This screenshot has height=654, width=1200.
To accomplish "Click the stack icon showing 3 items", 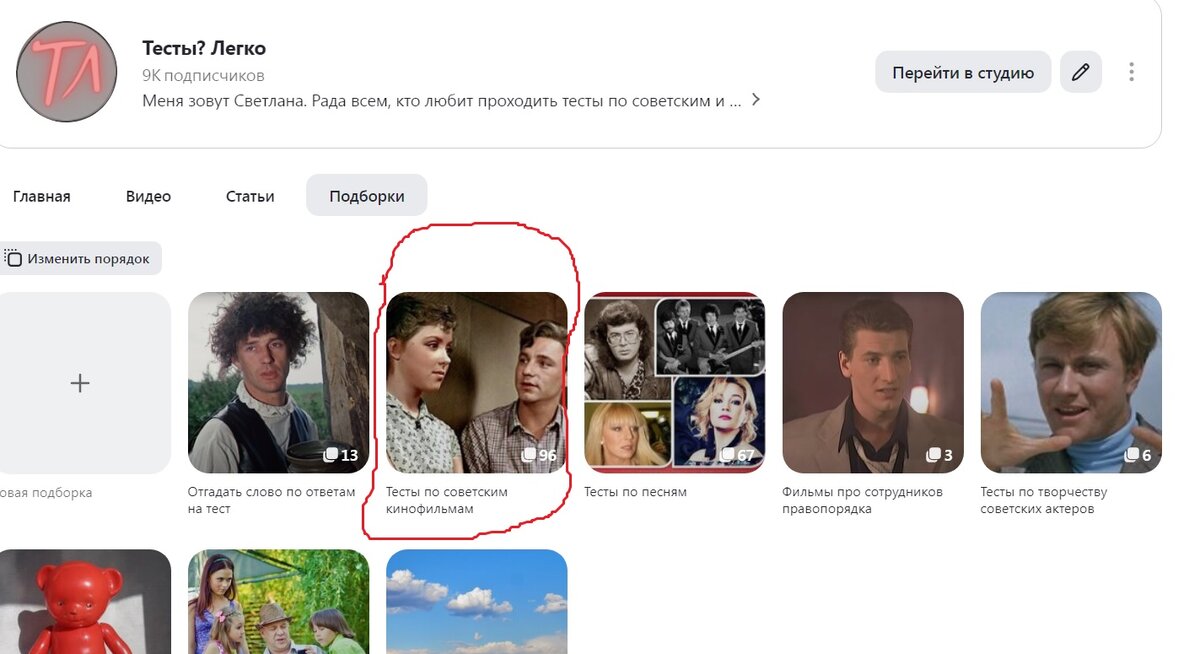I will point(932,455).
